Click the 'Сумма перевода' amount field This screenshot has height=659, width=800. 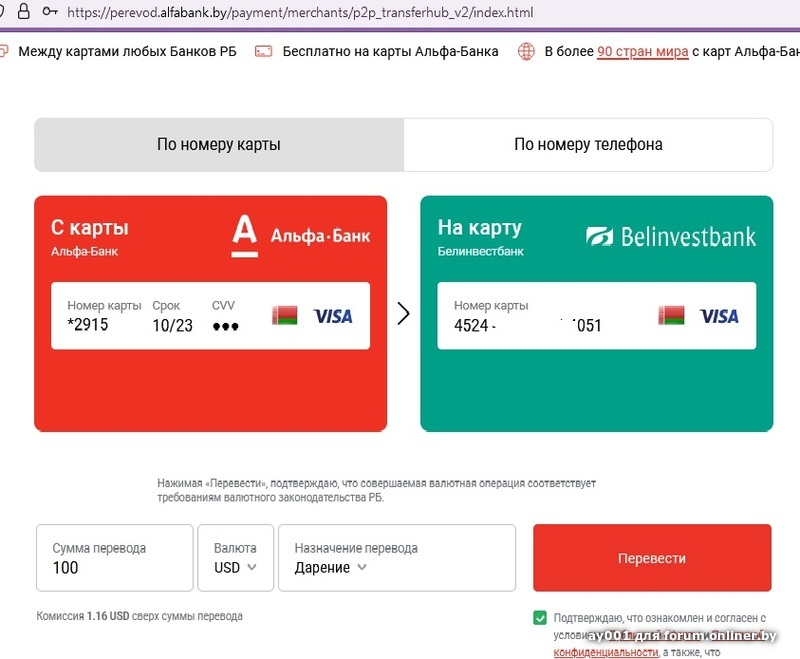point(115,558)
